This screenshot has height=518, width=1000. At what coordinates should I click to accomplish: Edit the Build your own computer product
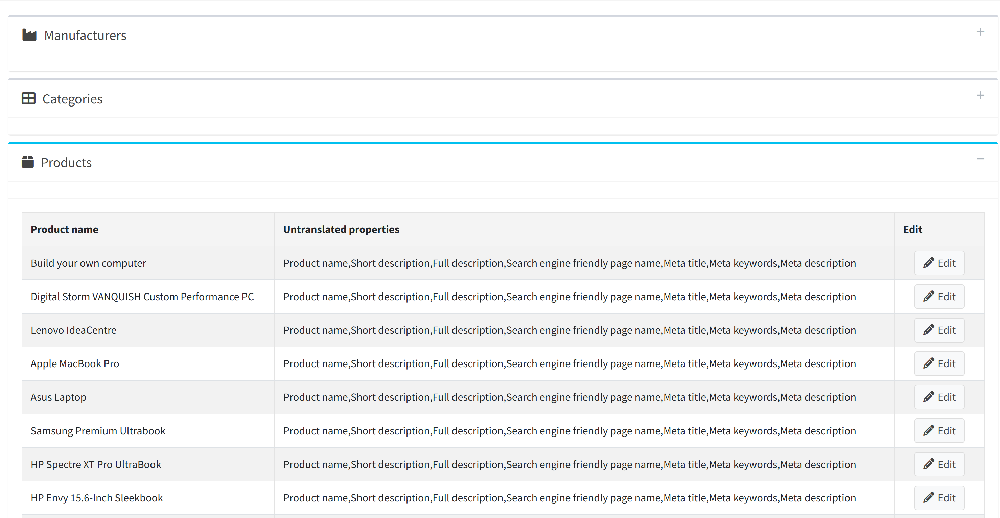(939, 263)
